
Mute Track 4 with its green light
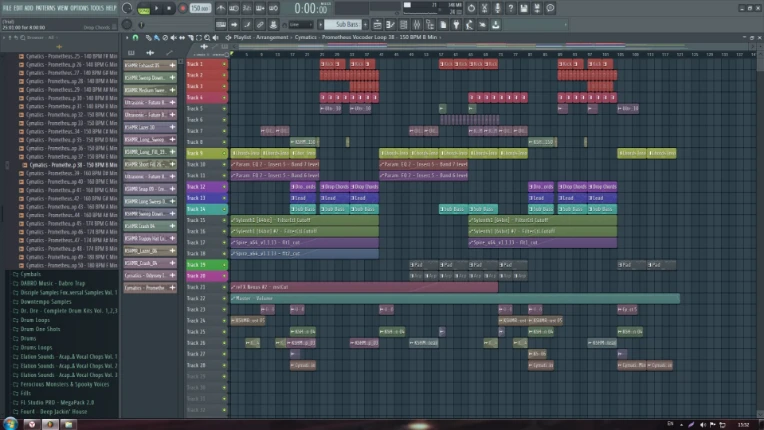coord(224,97)
